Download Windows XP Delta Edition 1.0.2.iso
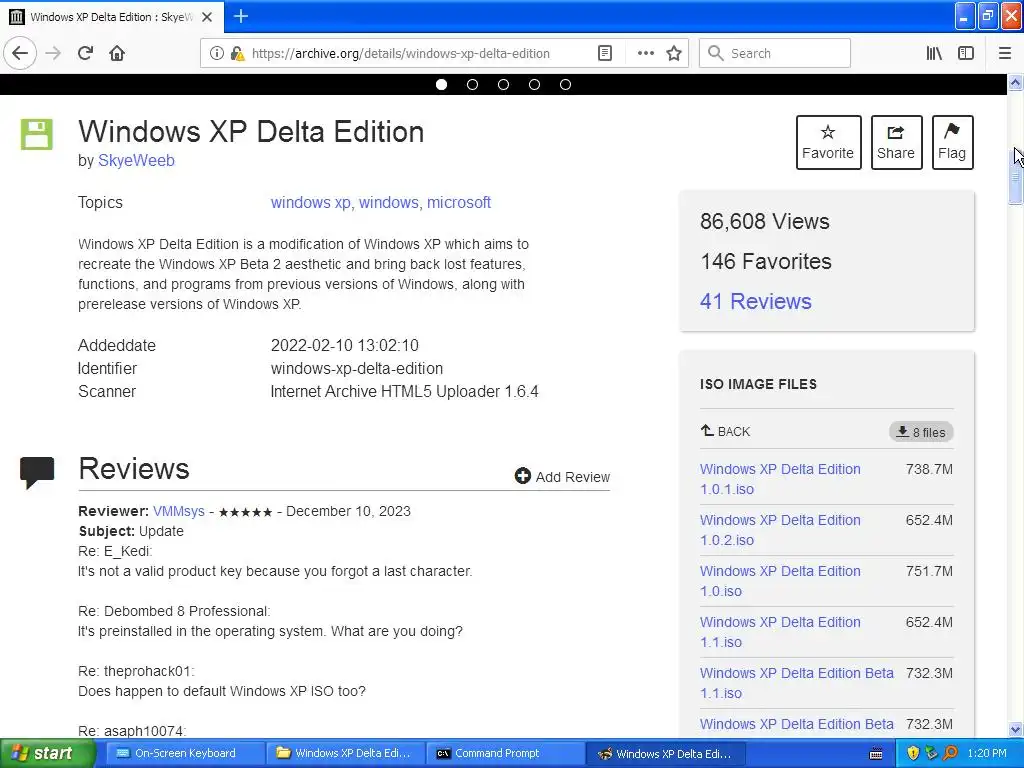 pos(780,530)
